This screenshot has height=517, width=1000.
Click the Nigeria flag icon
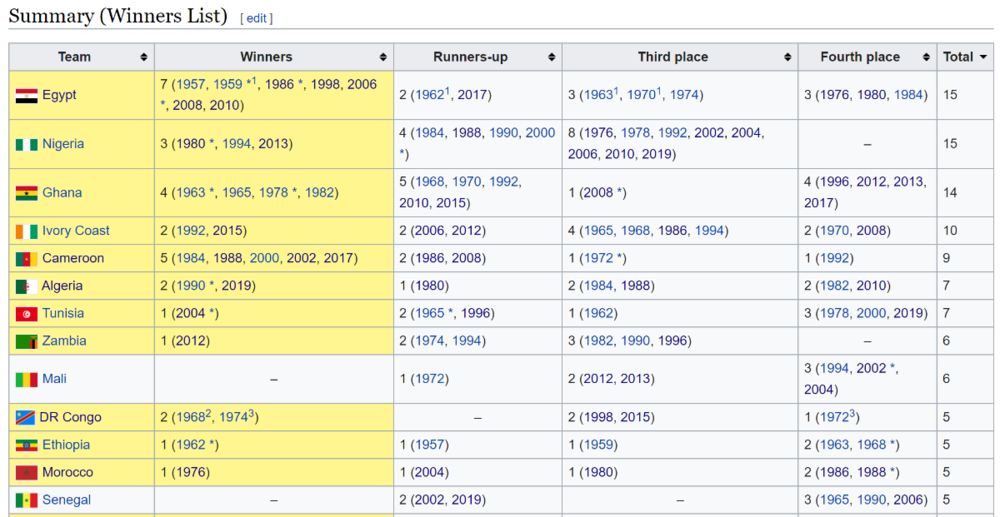point(26,144)
